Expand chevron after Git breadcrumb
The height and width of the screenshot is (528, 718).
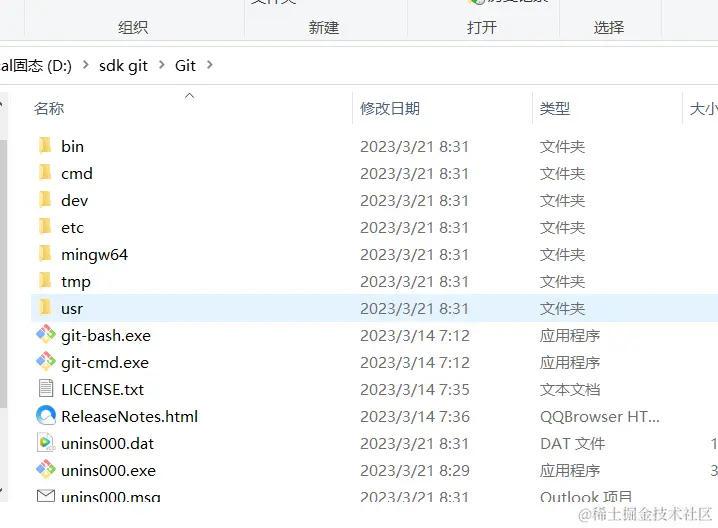[x=209, y=65]
